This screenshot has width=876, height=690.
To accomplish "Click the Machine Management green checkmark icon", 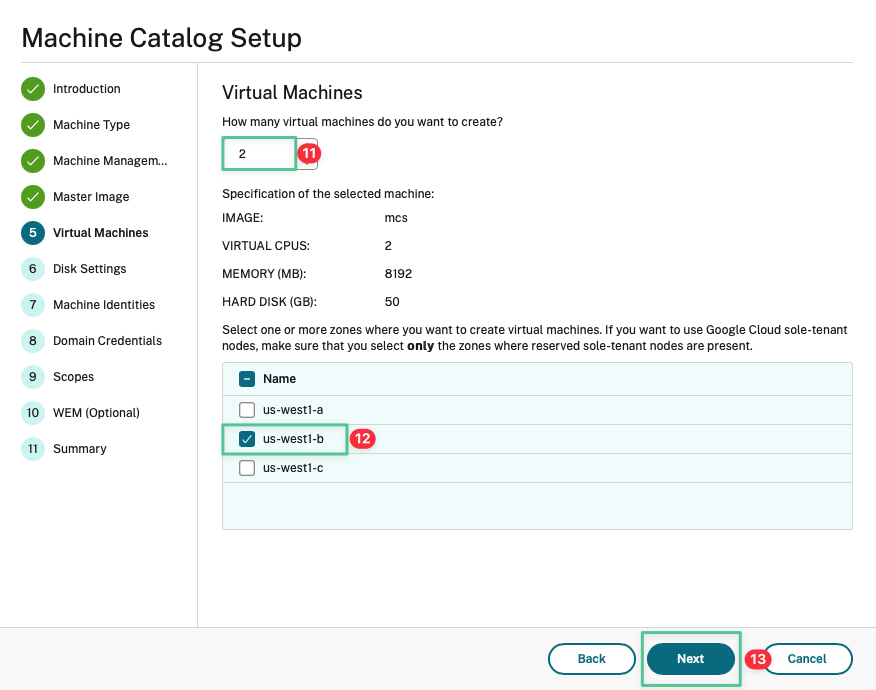I will tap(33, 161).
